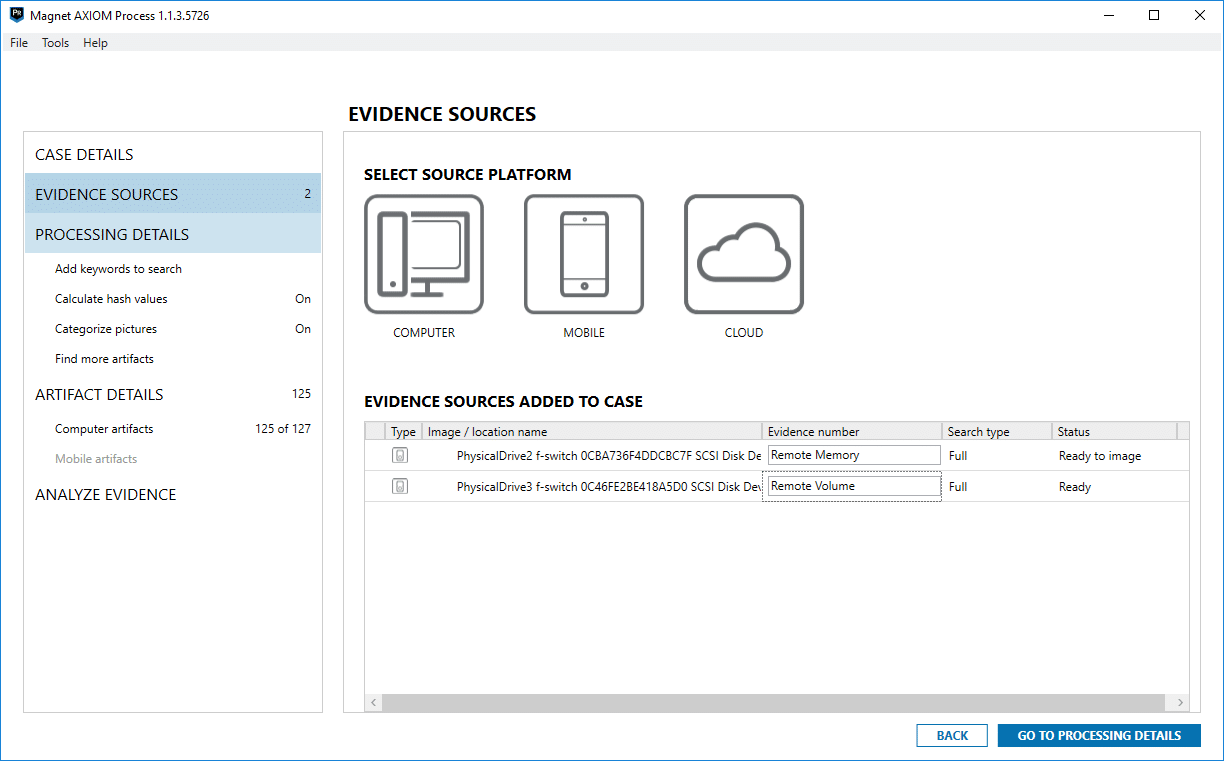The width and height of the screenshot is (1224, 761).
Task: Select the Mobile source platform icon
Action: coord(584,254)
